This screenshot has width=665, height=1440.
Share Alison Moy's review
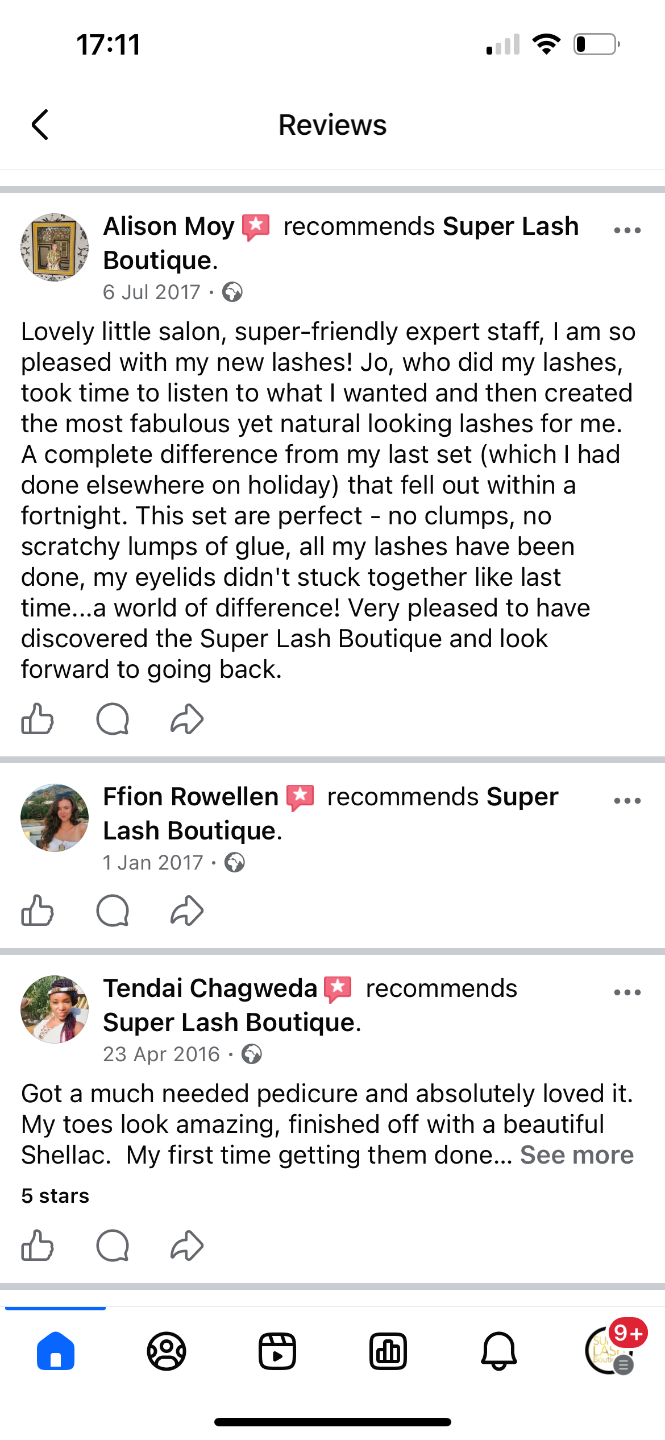[187, 719]
